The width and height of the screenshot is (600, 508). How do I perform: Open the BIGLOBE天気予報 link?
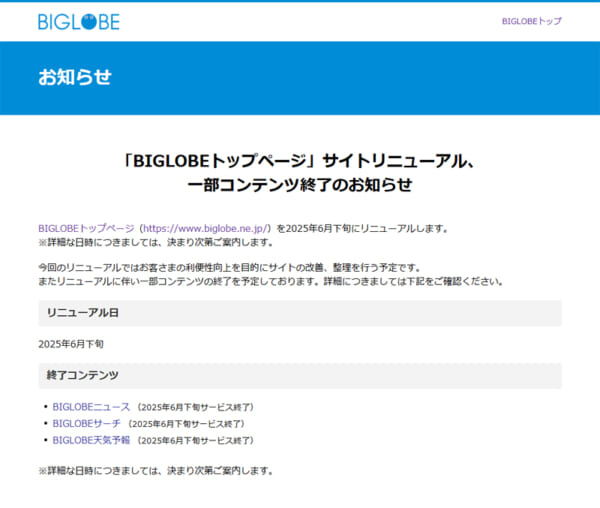tap(91, 440)
